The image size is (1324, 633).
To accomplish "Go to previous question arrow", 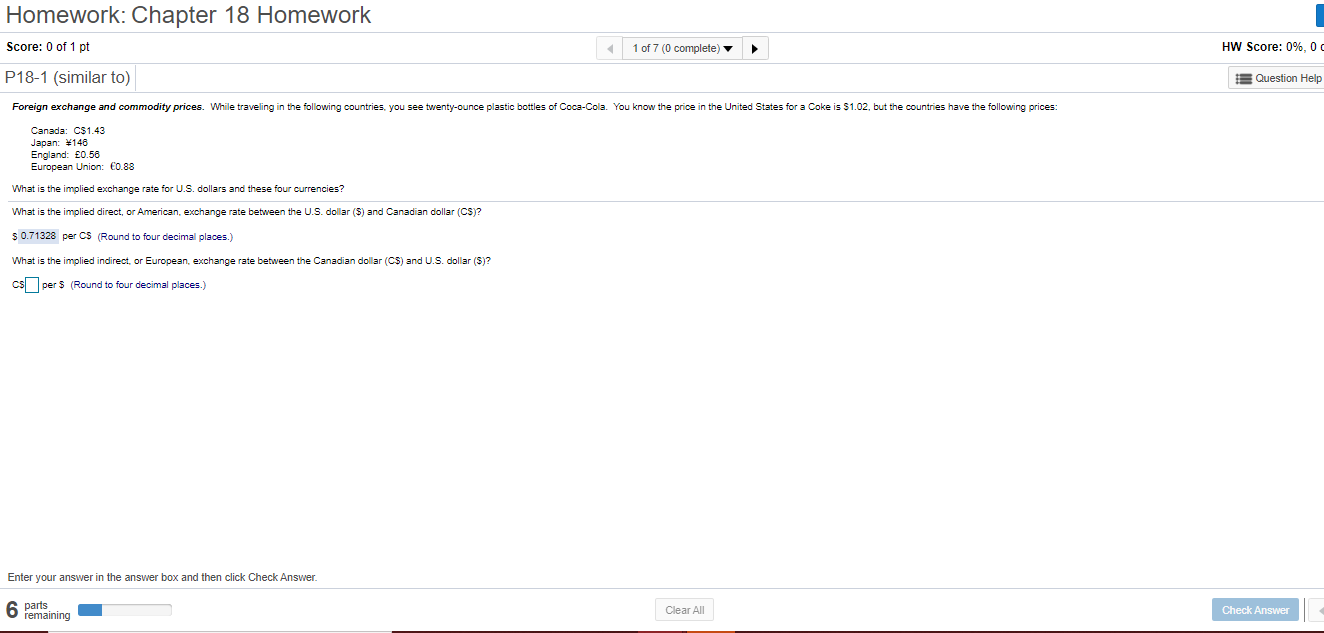I will click(609, 48).
